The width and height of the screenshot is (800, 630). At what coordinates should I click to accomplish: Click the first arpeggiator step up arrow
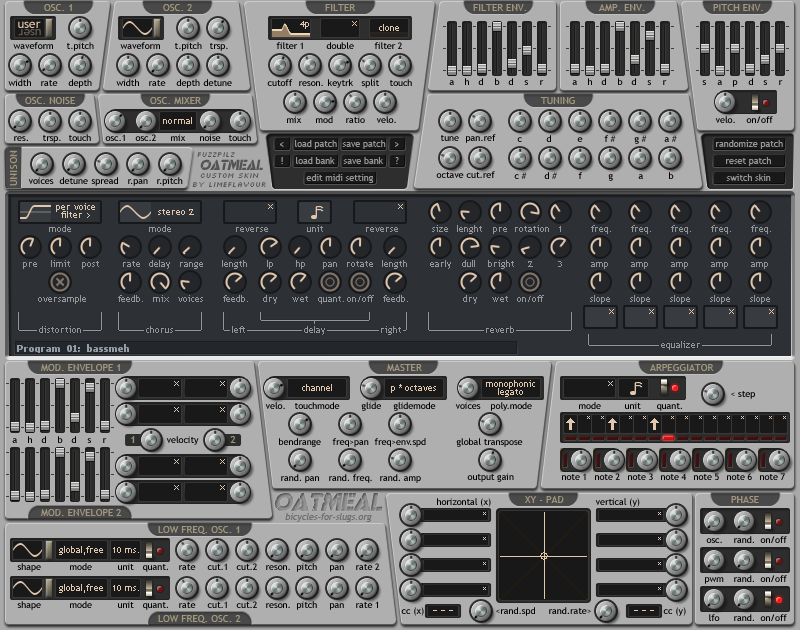pyautogui.click(x=570, y=424)
